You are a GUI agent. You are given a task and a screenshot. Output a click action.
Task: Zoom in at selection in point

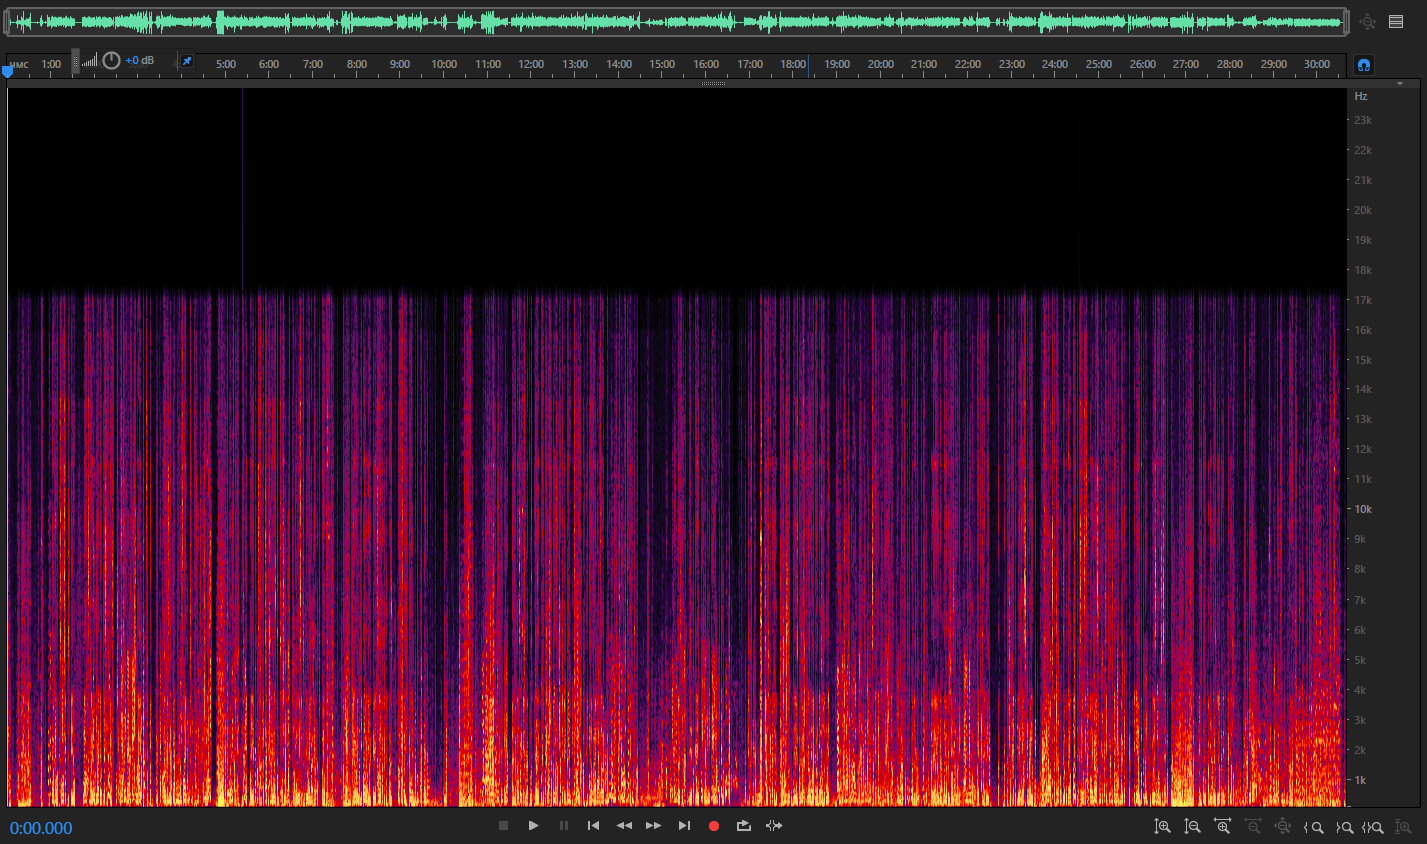[1314, 827]
